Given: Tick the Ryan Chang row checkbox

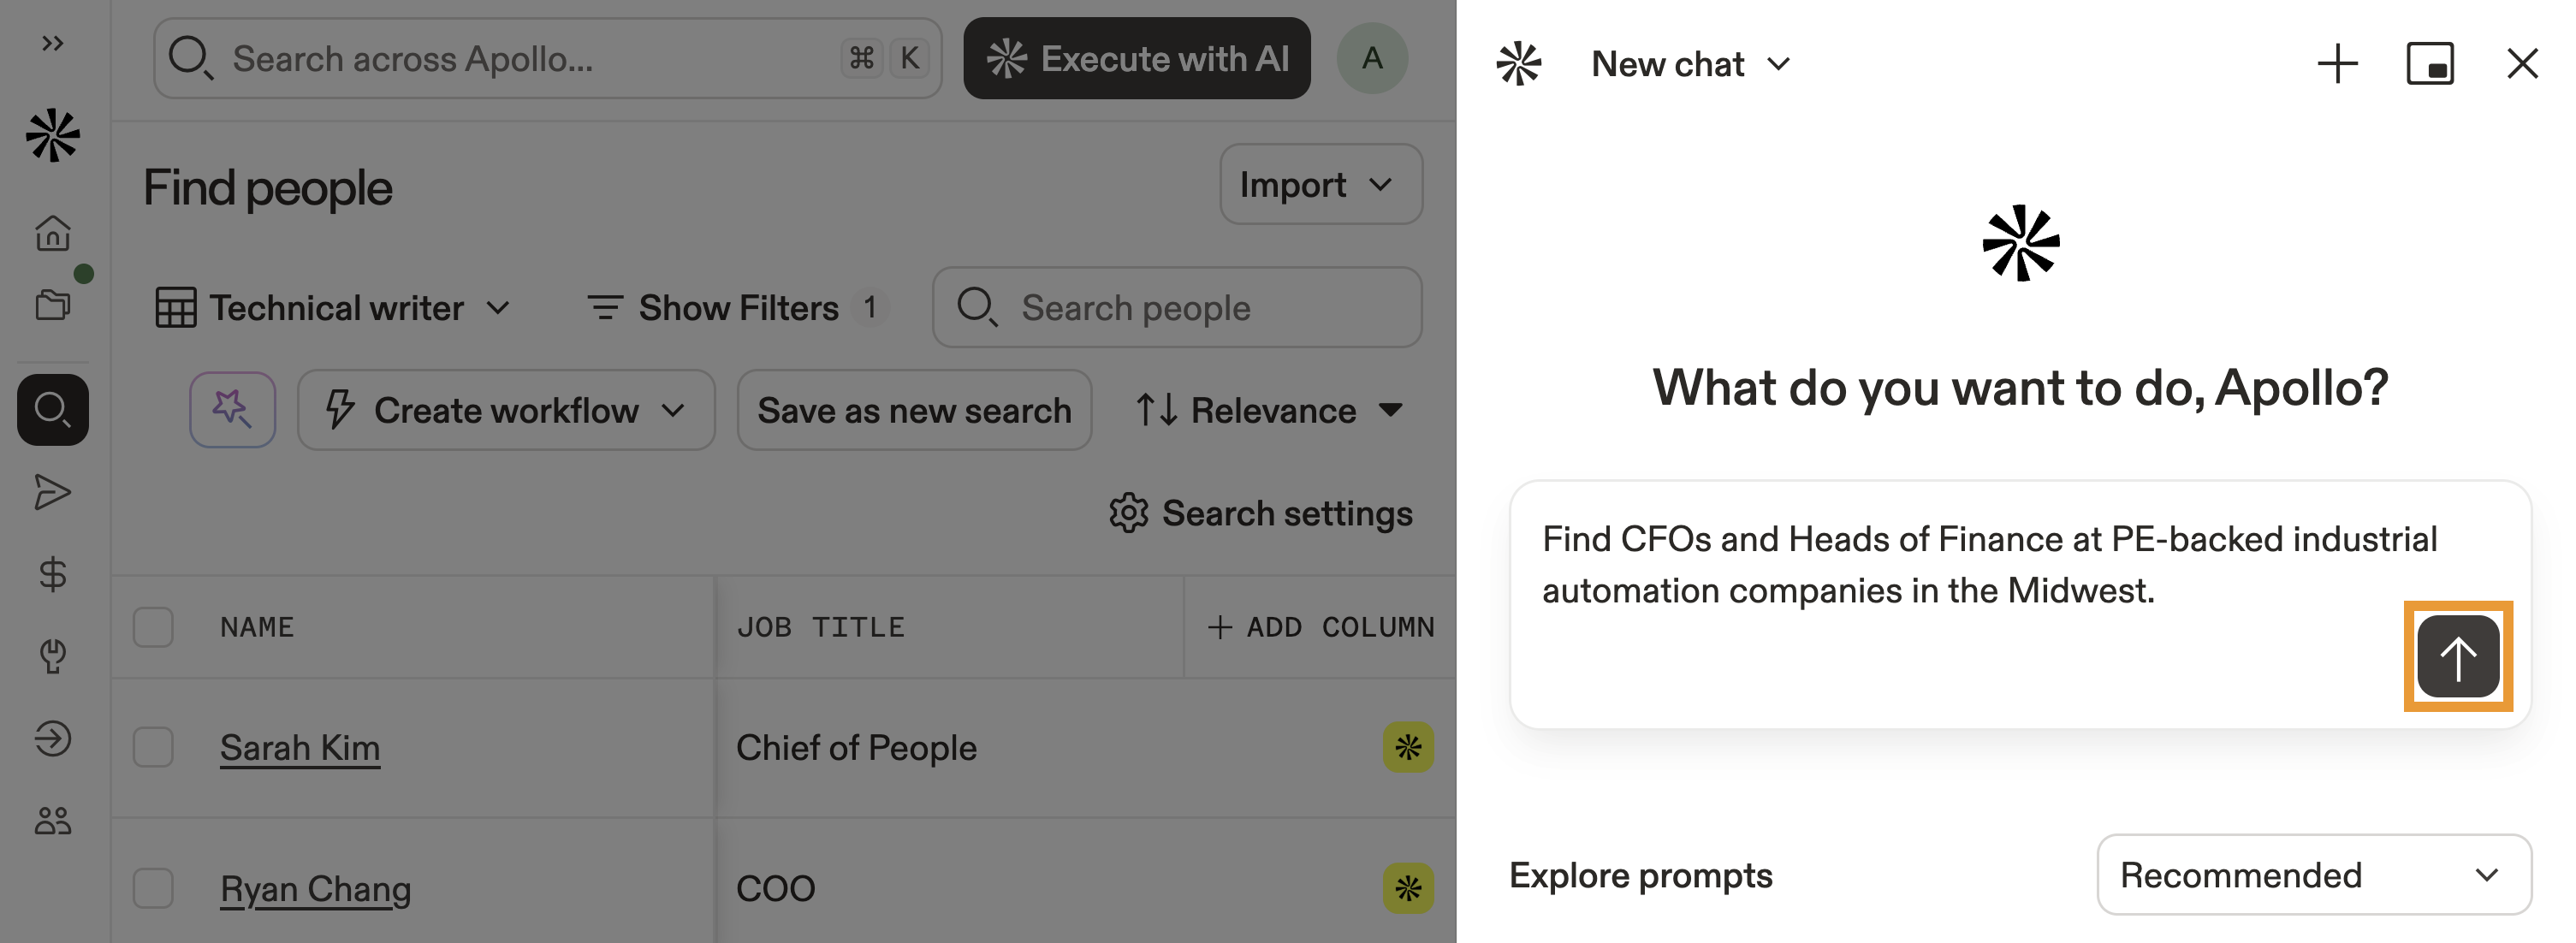Looking at the screenshot, I should tap(153, 888).
